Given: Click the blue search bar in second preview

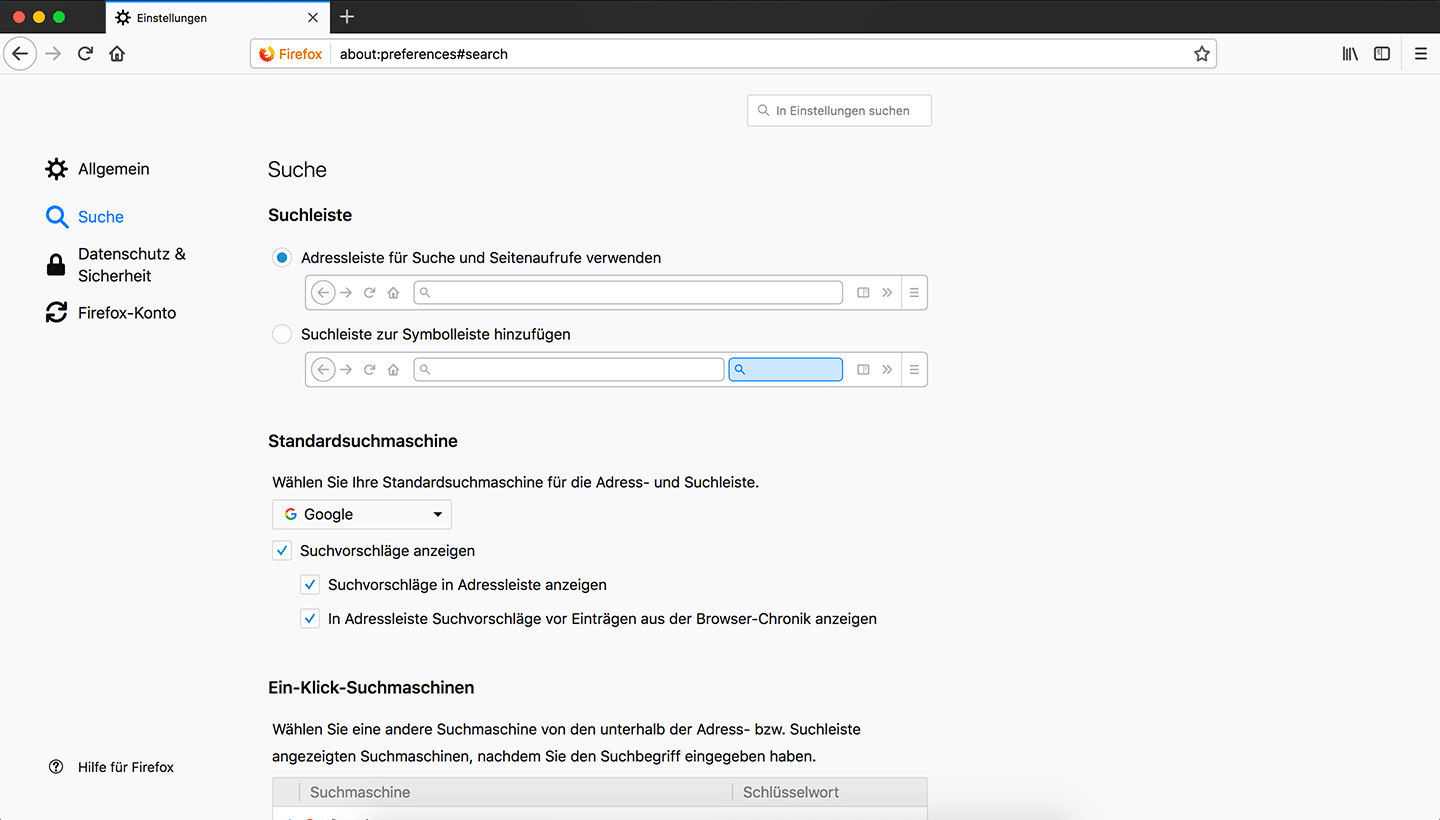Looking at the screenshot, I should click(x=785, y=370).
